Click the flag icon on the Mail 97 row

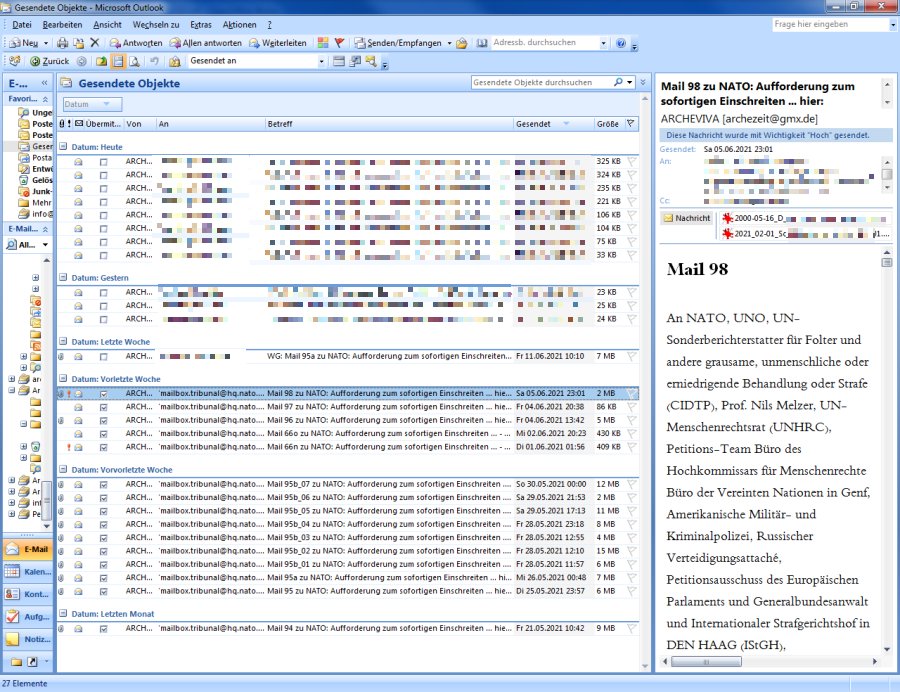(631, 407)
